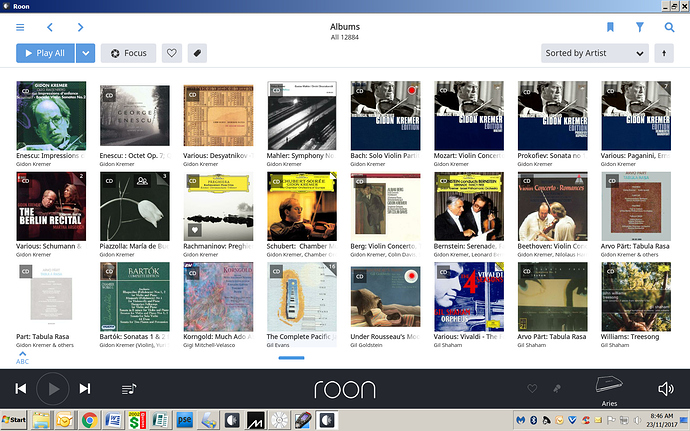The width and height of the screenshot is (690, 431).
Task: Select the Aries audio zone
Action: (609, 390)
